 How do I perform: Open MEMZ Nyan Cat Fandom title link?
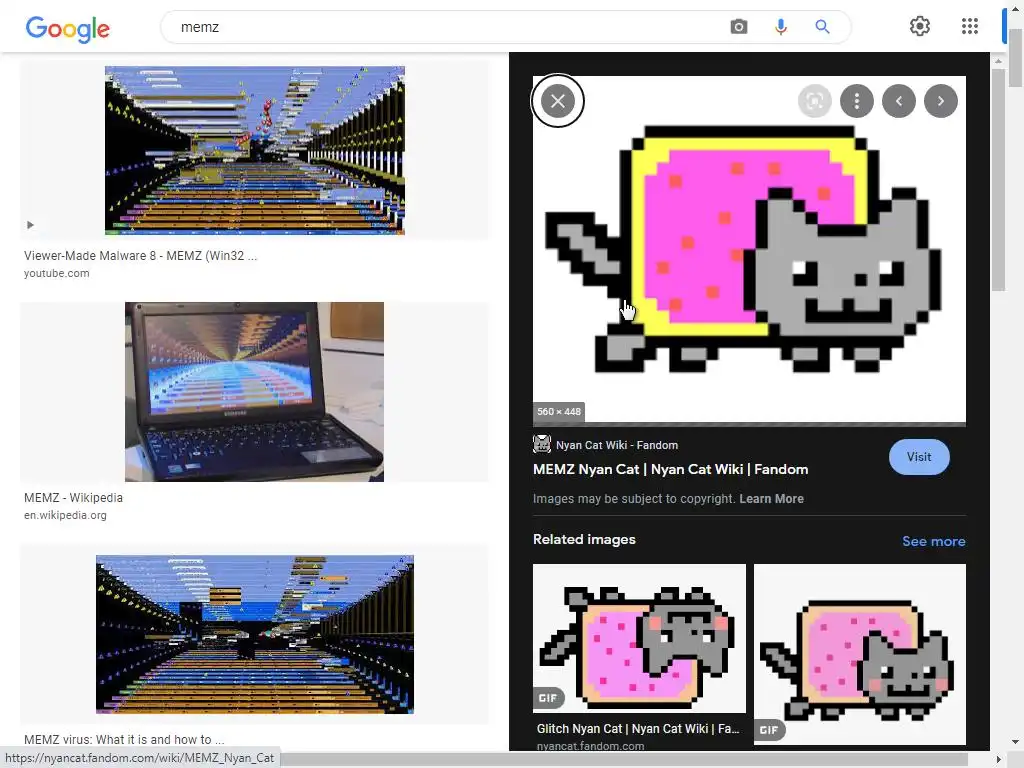[x=670, y=470]
